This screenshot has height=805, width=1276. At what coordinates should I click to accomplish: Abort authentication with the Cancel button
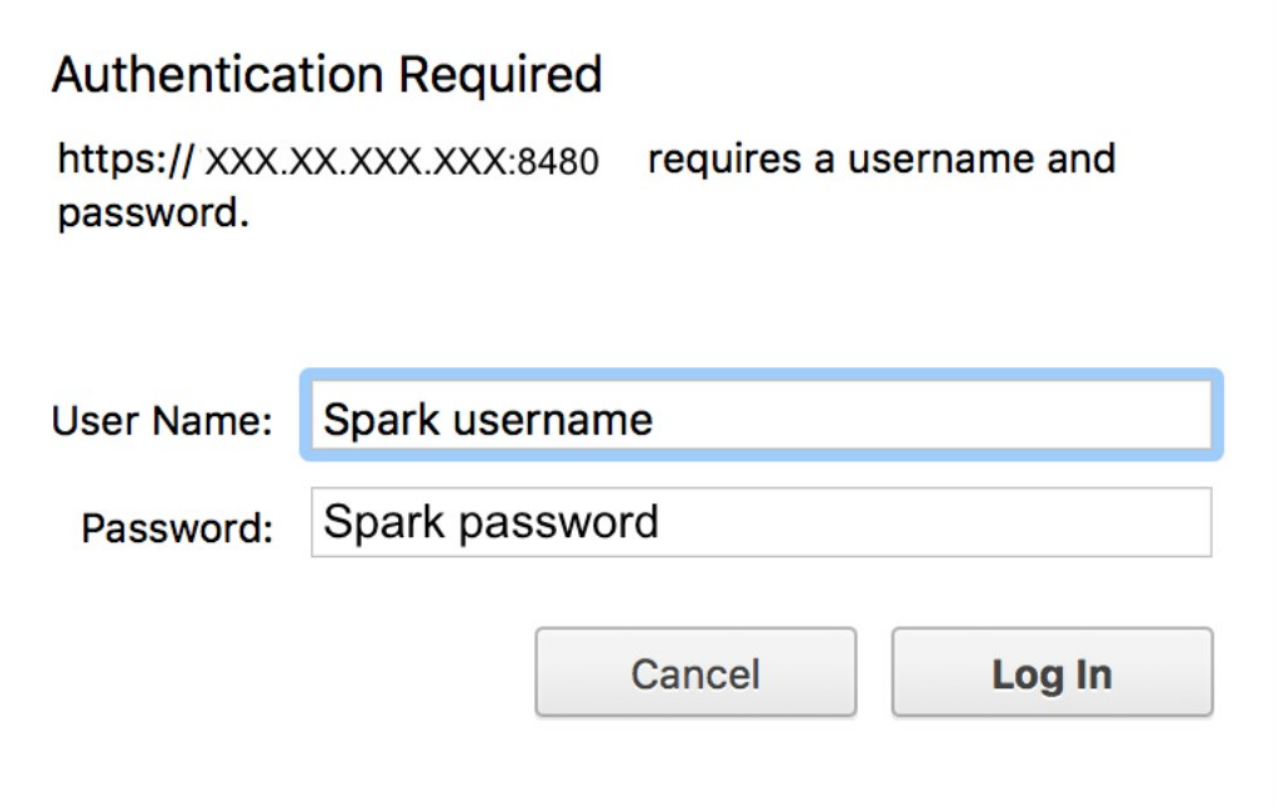click(695, 673)
